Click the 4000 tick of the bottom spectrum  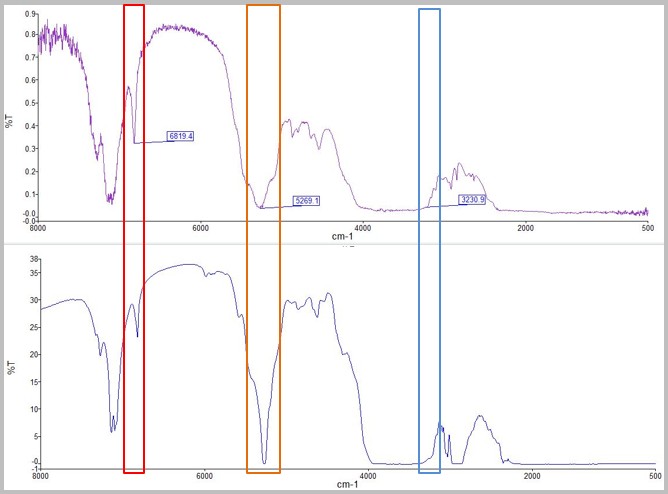pos(368,476)
